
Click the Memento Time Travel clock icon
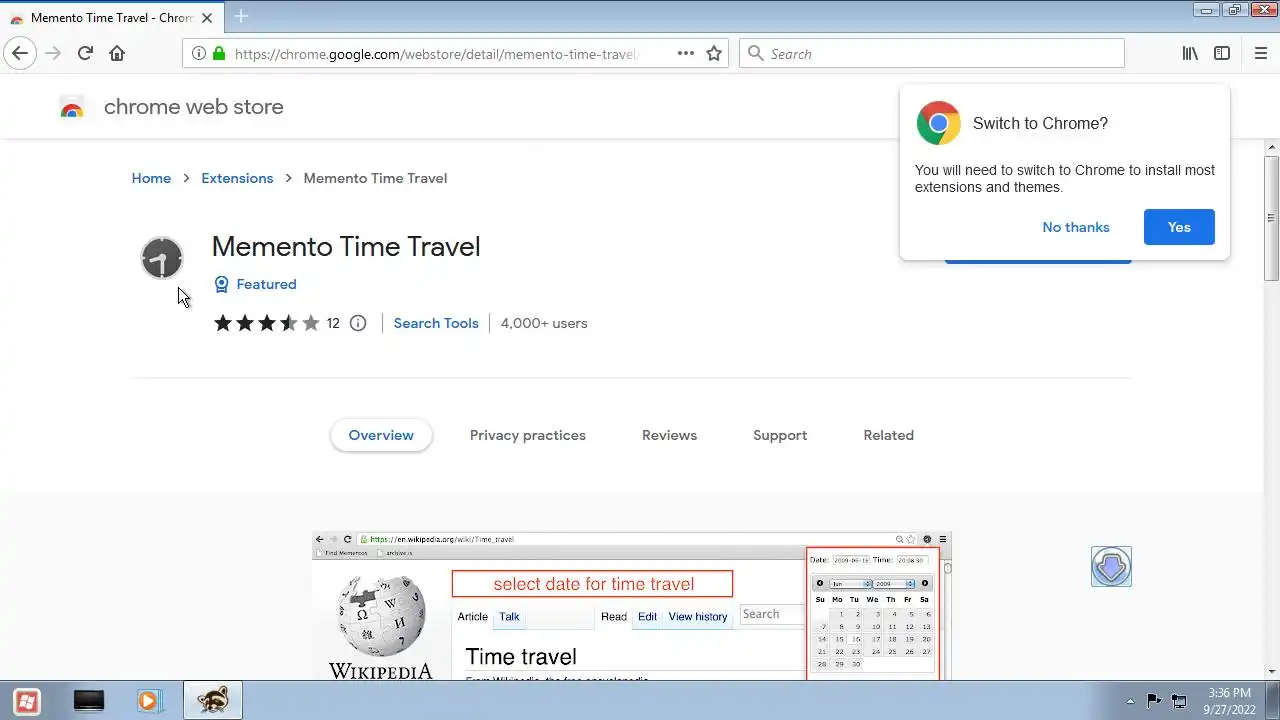(162, 258)
